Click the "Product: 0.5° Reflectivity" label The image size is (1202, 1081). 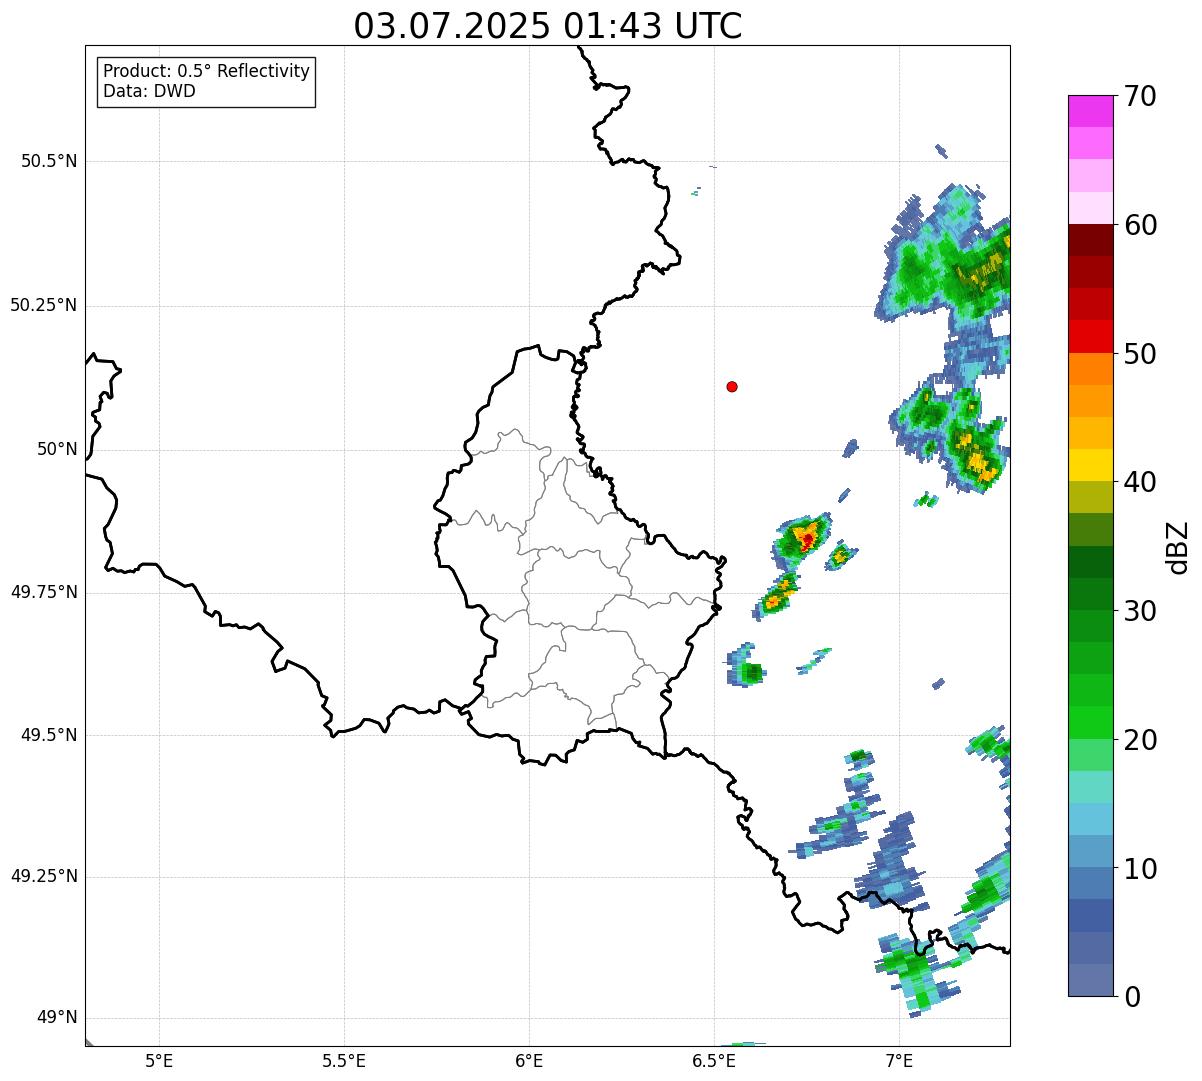207,72
